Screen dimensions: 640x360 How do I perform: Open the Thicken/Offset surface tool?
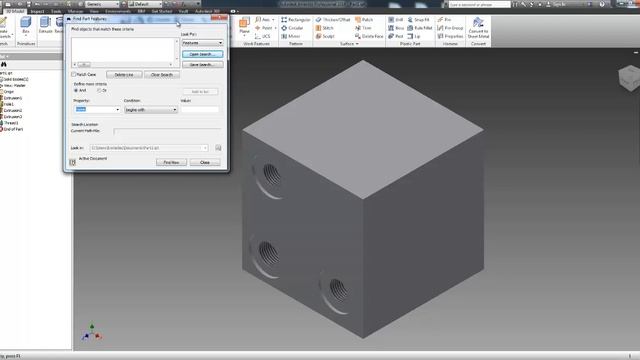[333, 20]
